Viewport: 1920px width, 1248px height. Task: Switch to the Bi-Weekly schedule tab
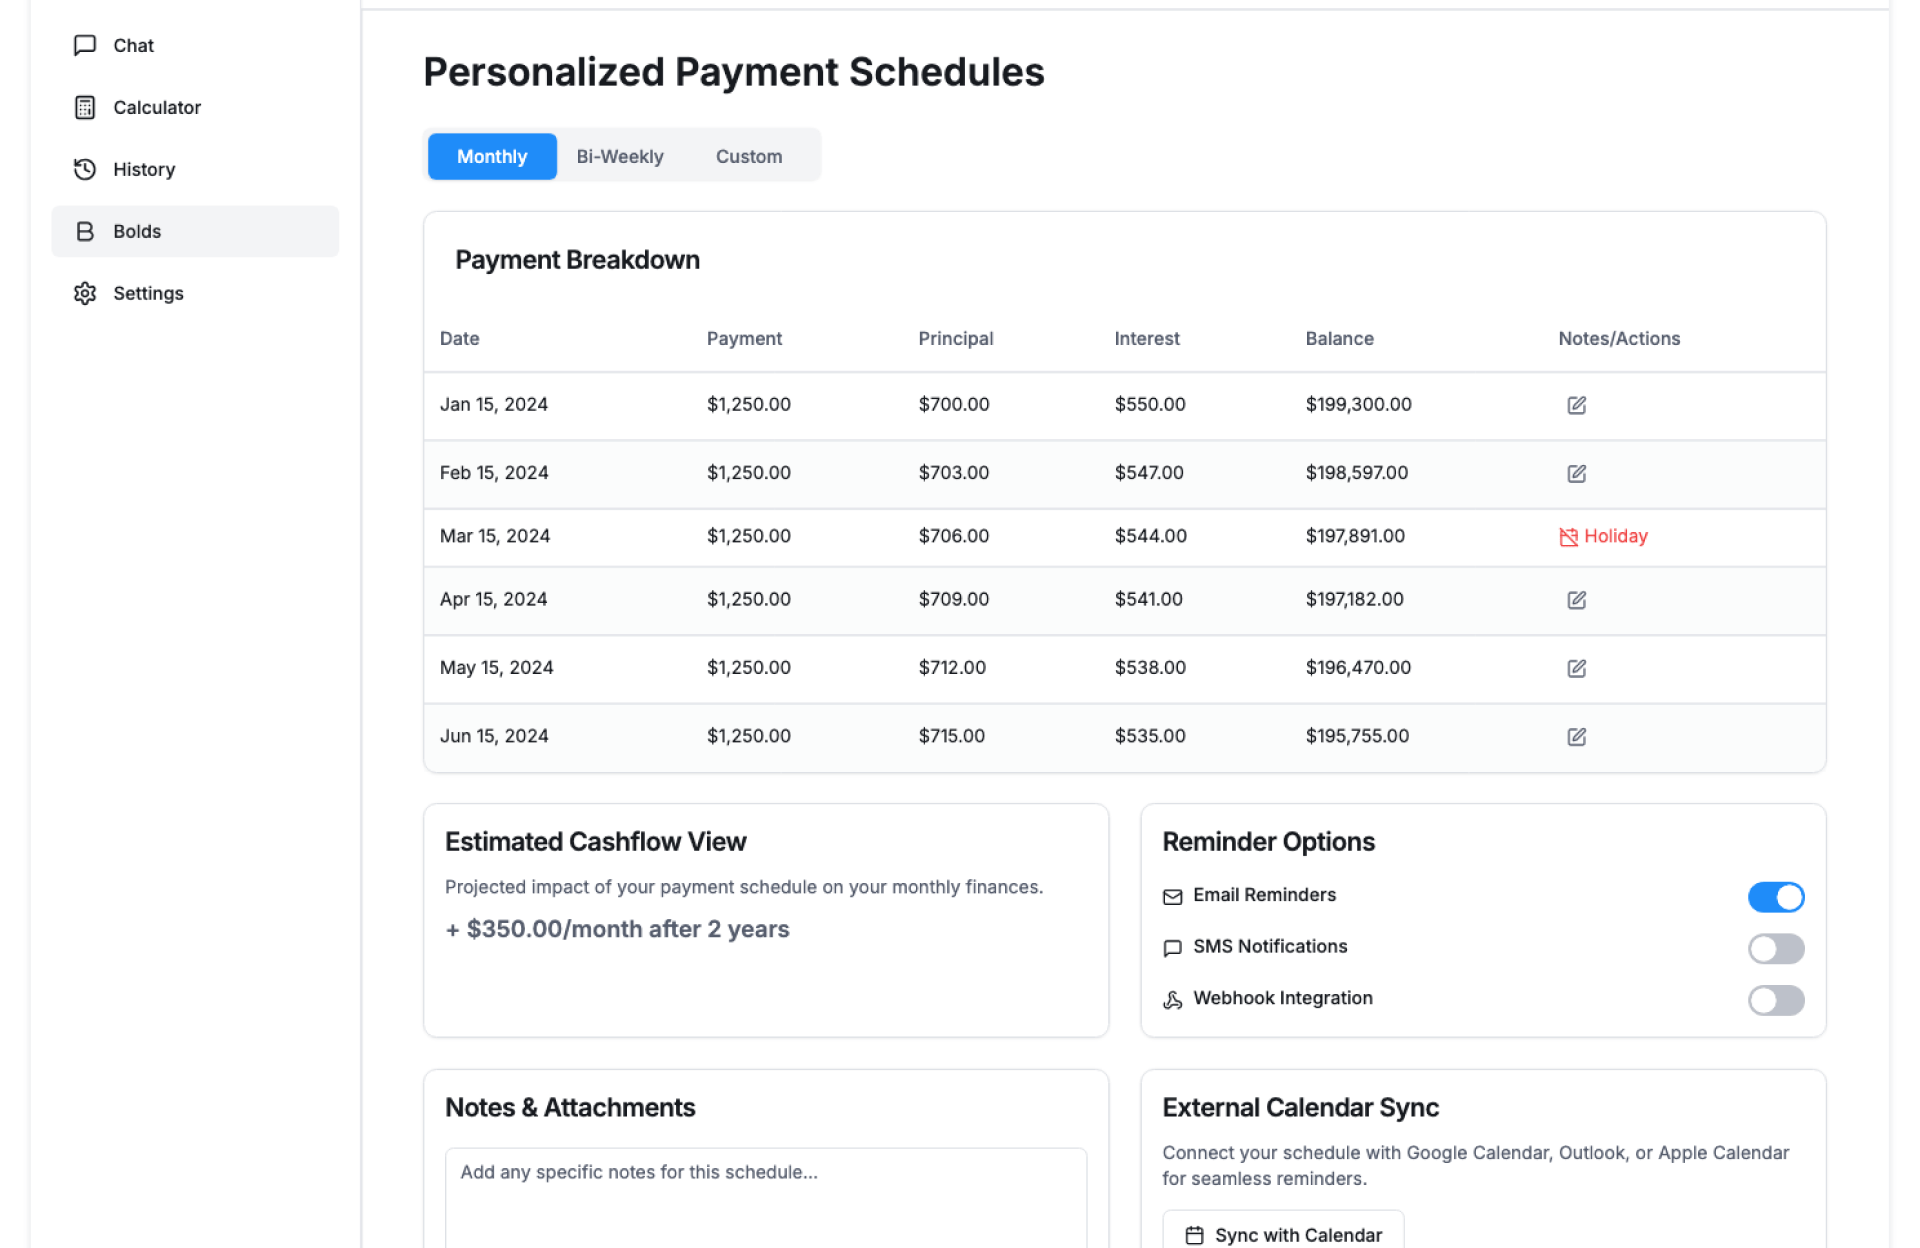619,156
